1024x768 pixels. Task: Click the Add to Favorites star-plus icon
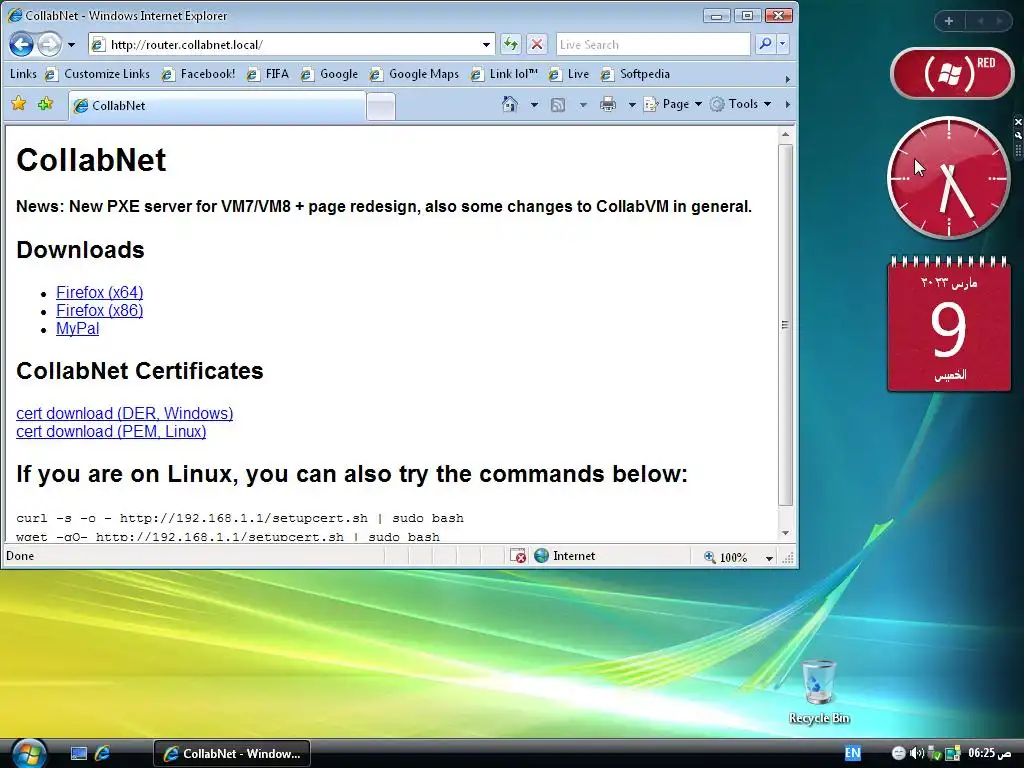[45, 103]
